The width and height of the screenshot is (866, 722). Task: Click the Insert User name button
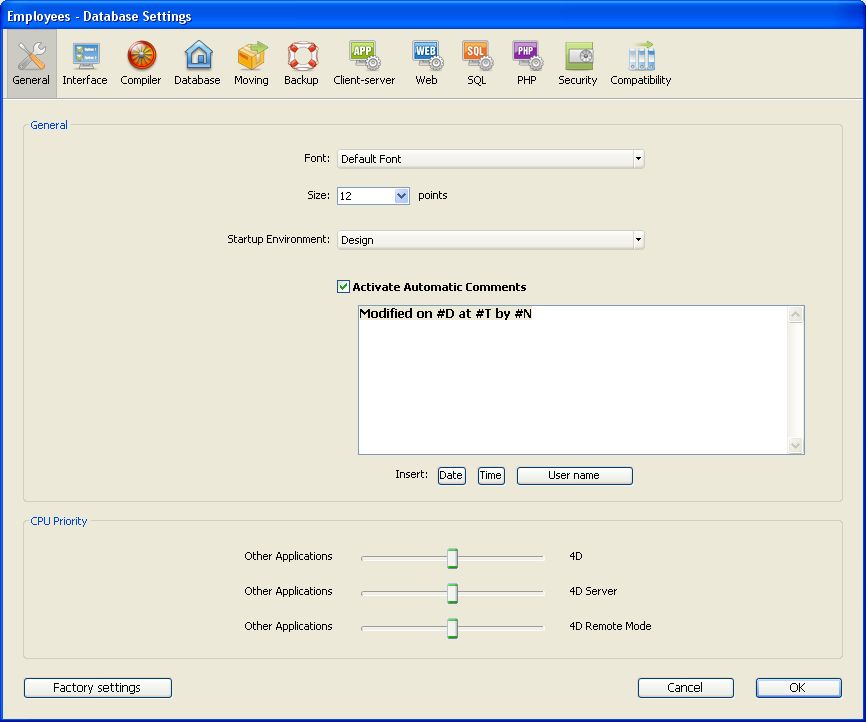(574, 476)
